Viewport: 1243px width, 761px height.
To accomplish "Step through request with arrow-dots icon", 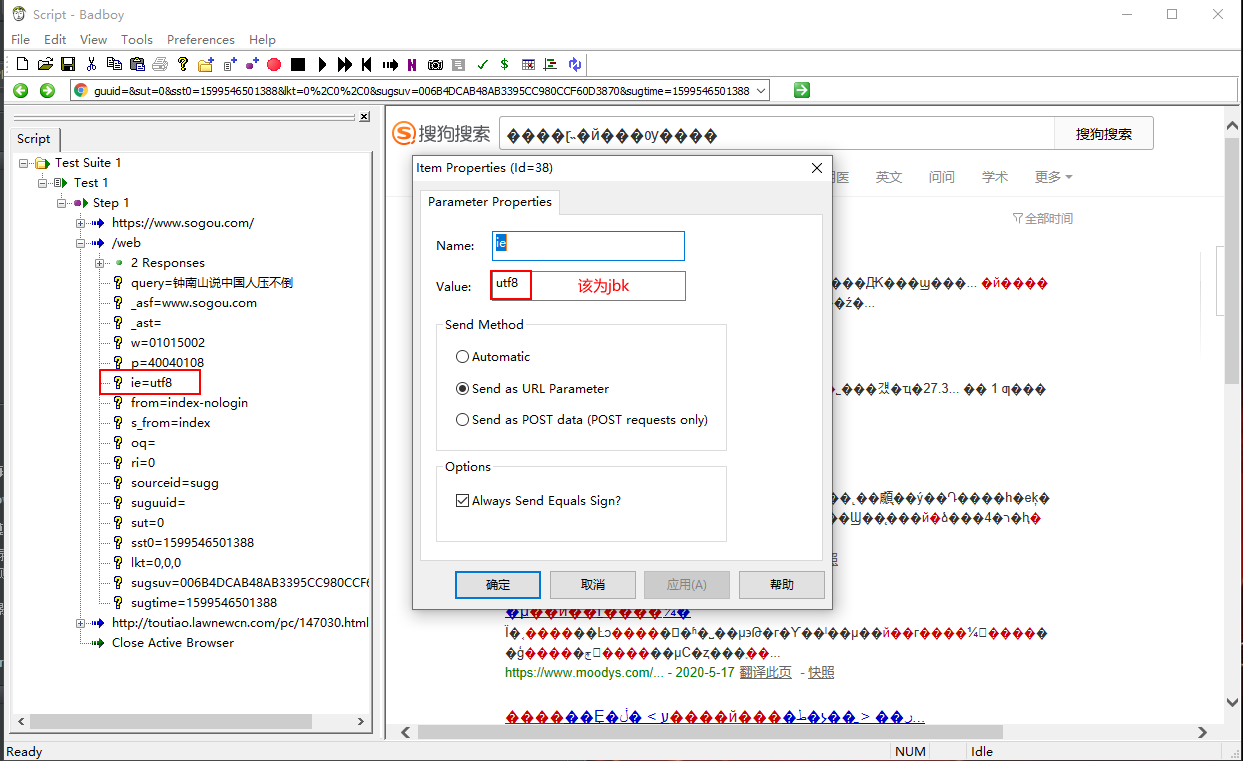I will pyautogui.click(x=390, y=64).
